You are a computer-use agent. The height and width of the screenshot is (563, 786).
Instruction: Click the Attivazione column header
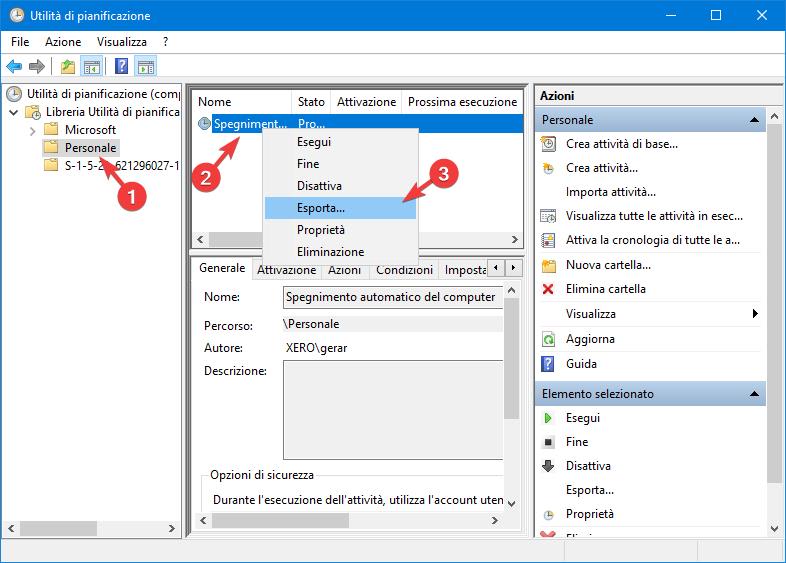click(x=366, y=102)
